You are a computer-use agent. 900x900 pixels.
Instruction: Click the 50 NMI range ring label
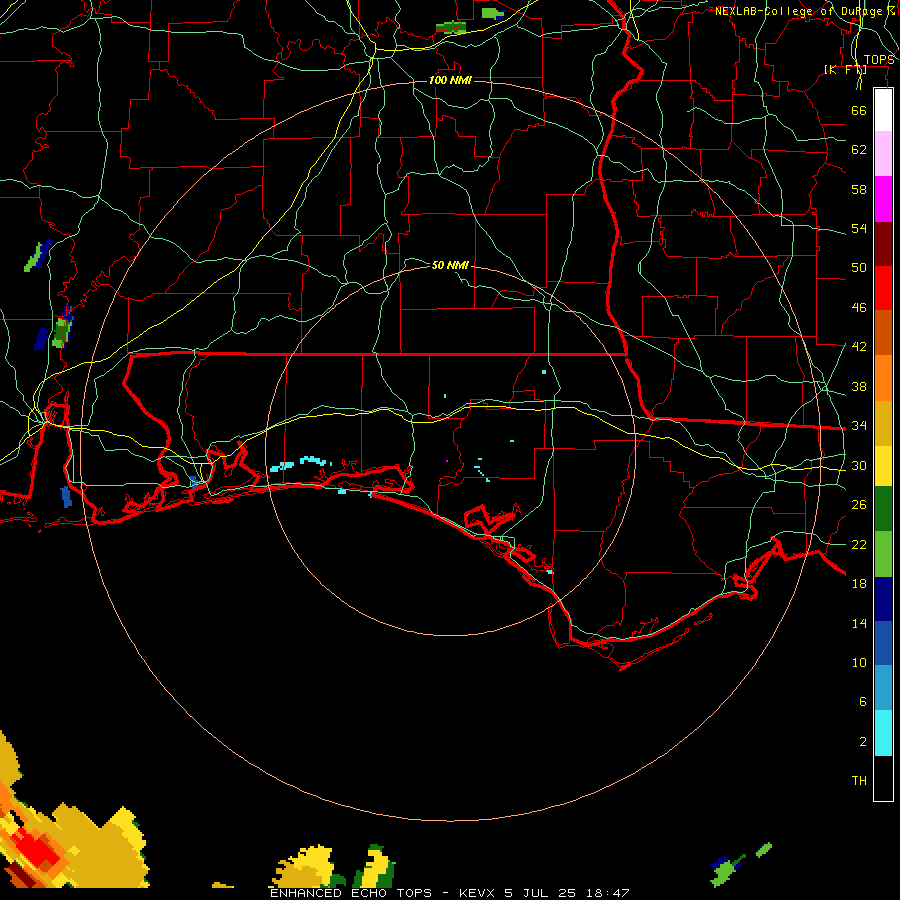(450, 265)
